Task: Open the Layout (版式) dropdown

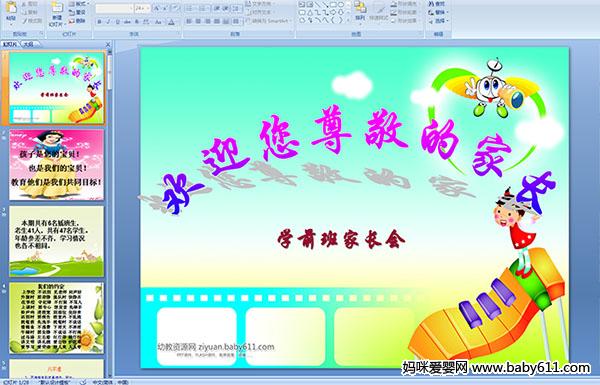Action: [78, 4]
